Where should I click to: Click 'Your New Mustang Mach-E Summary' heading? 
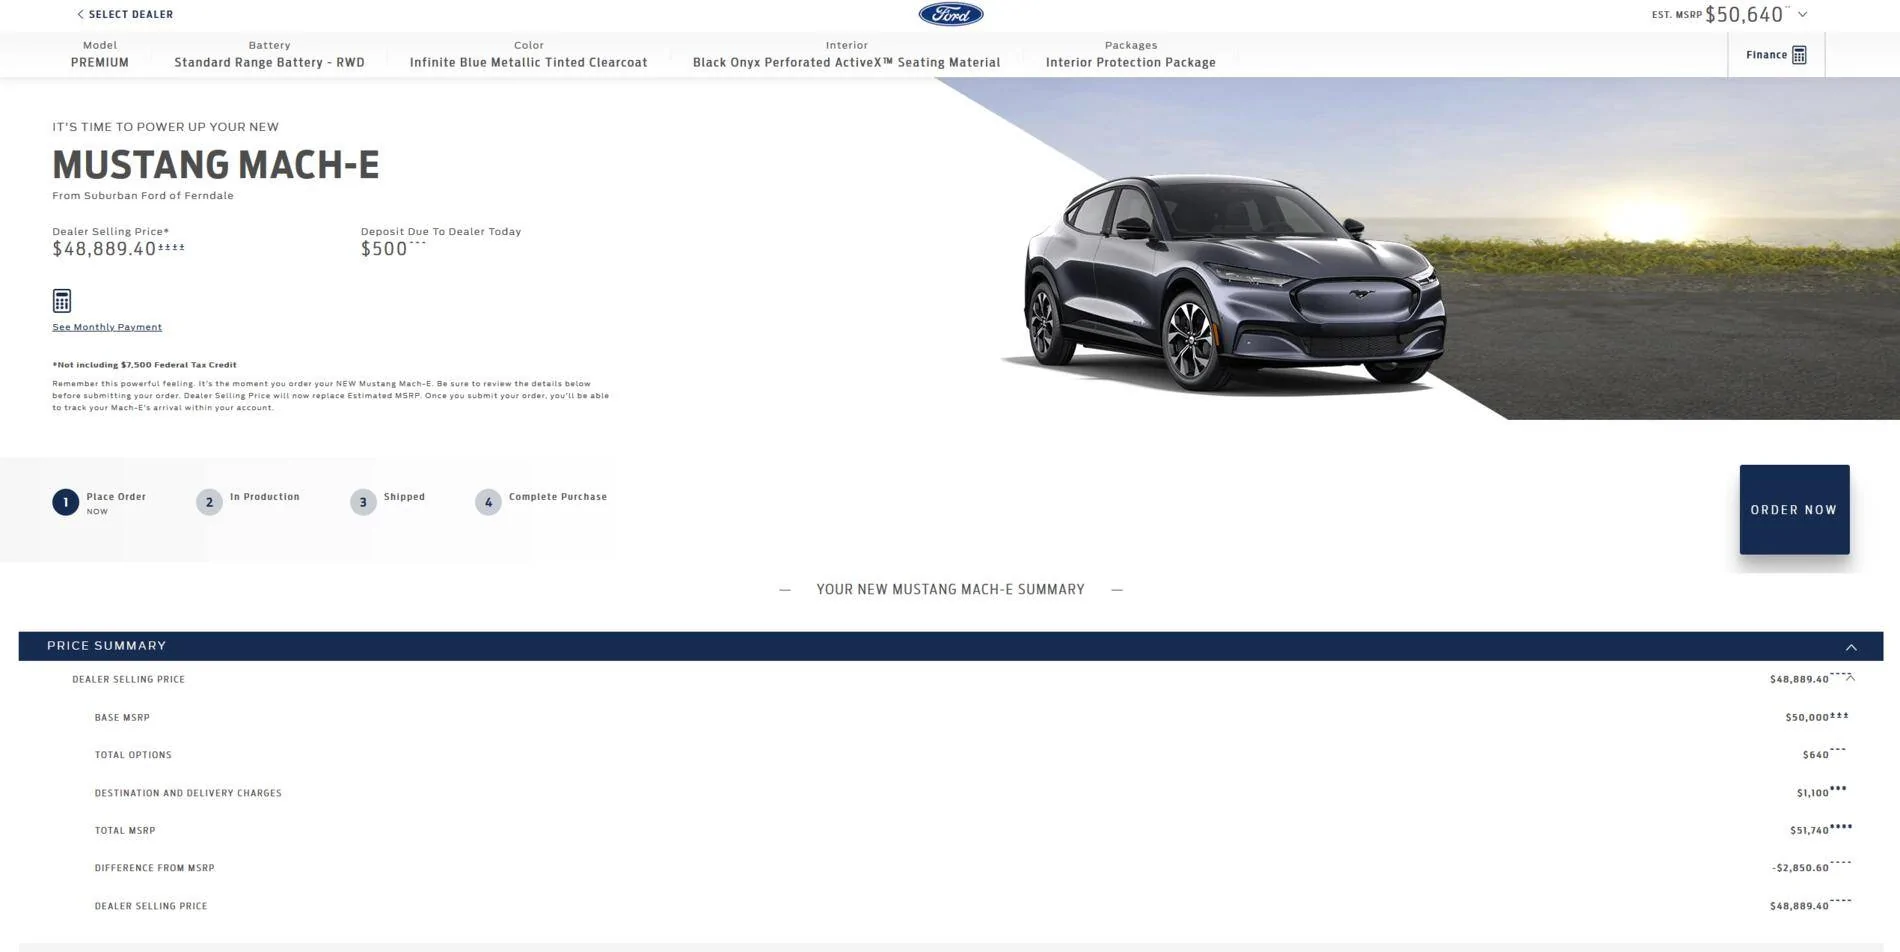pos(950,590)
